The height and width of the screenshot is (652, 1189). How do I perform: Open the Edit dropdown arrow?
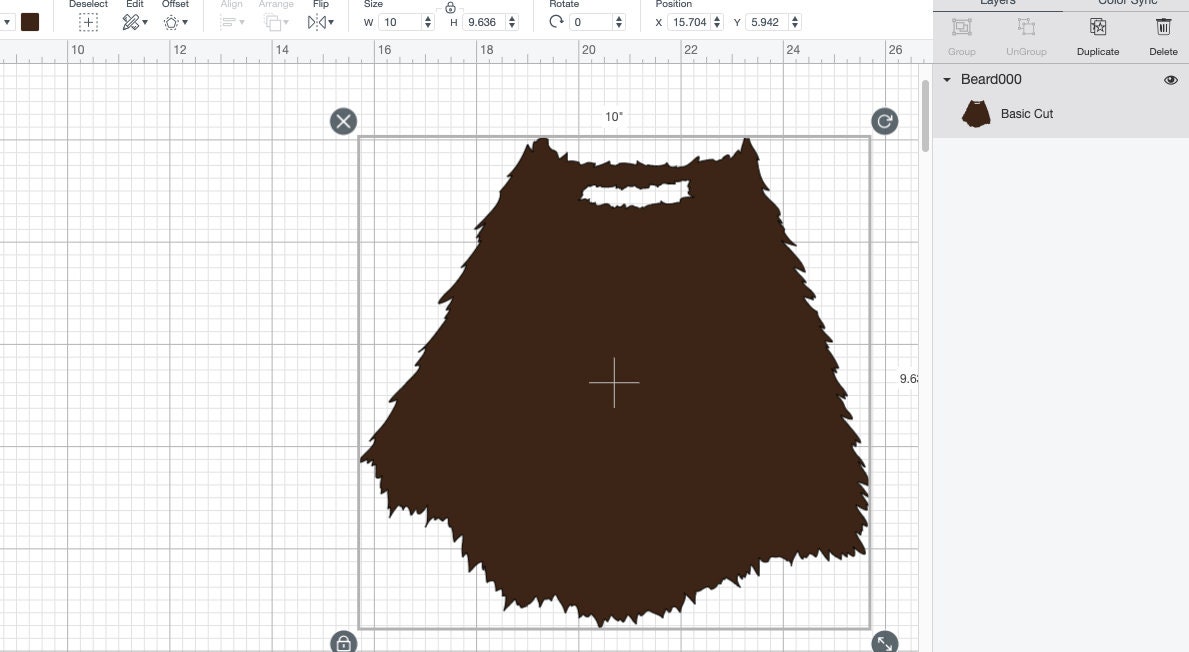(146, 22)
